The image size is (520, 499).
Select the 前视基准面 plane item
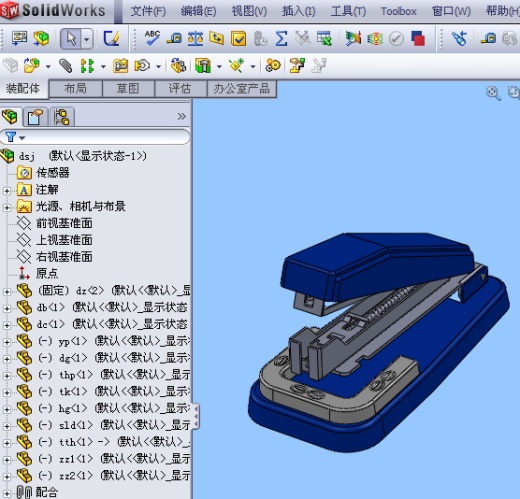pos(64,223)
